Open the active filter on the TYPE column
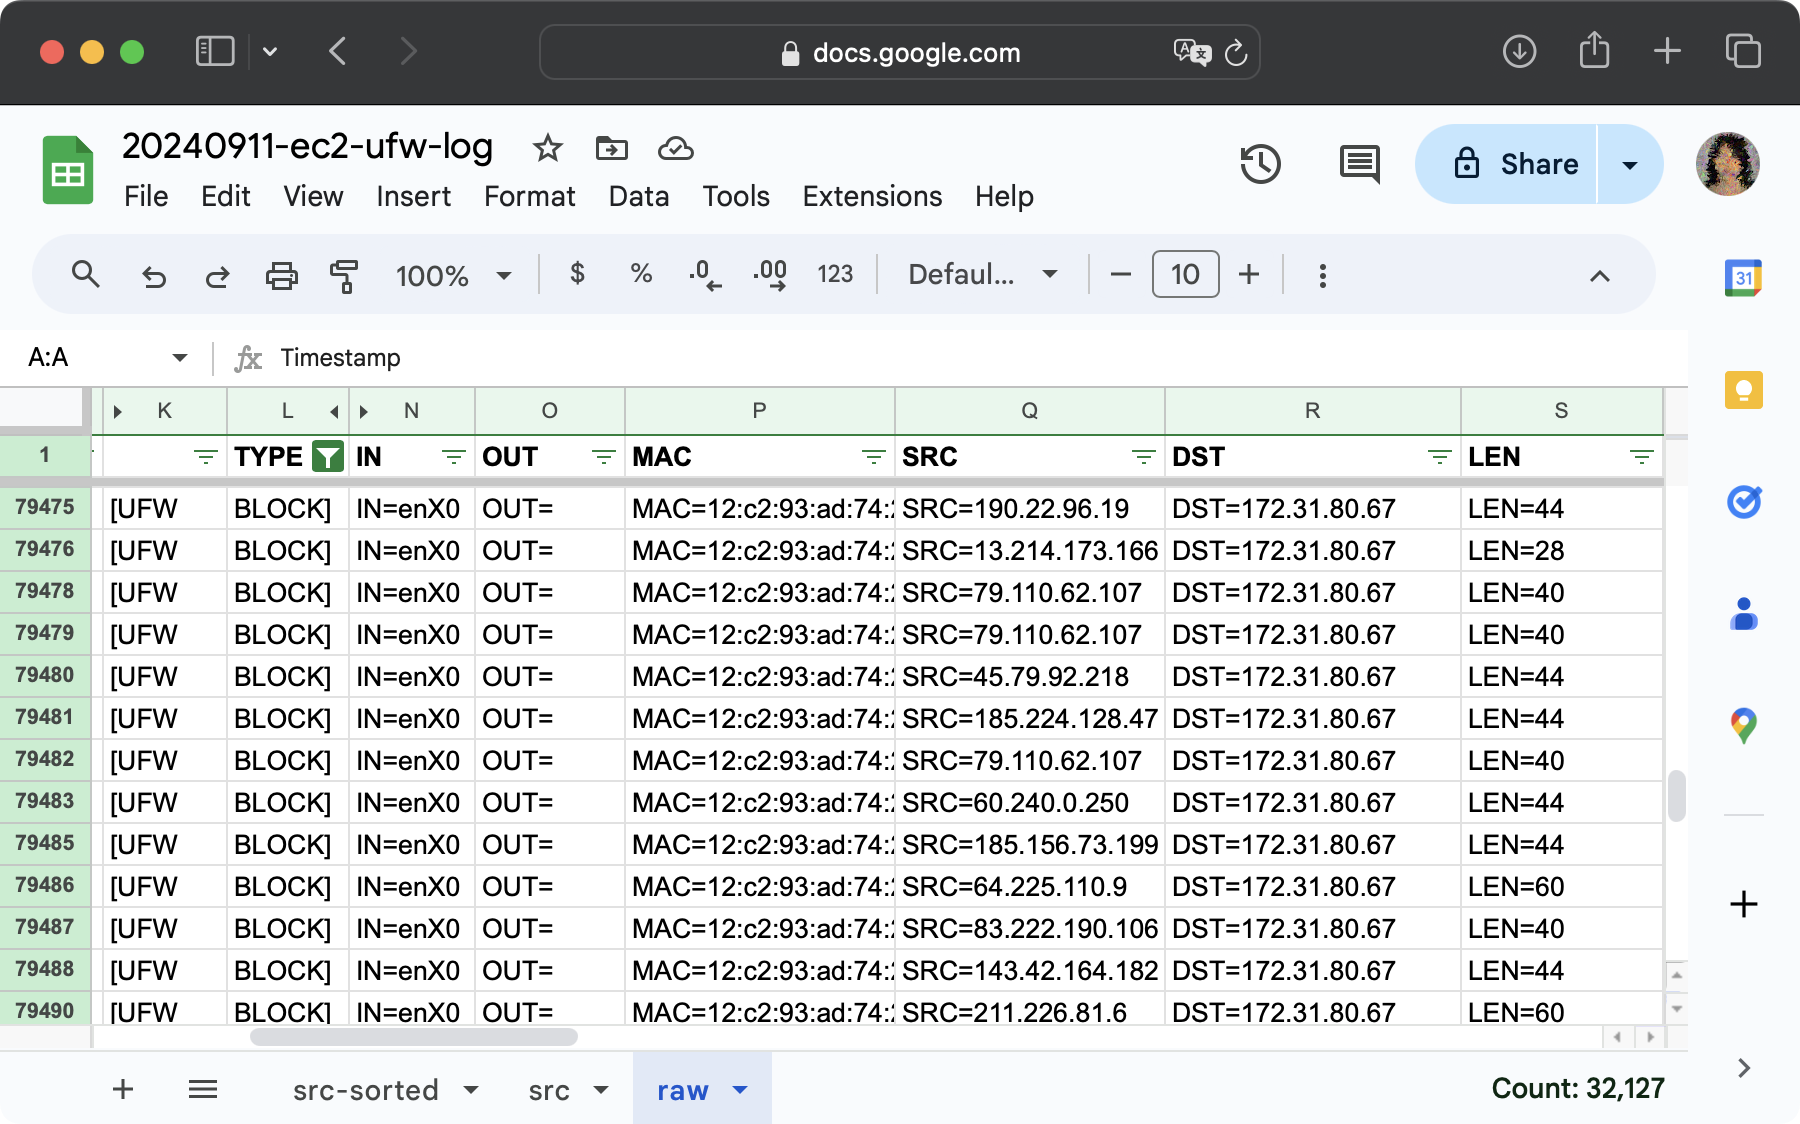Viewport: 1800px width, 1124px height. click(x=328, y=456)
